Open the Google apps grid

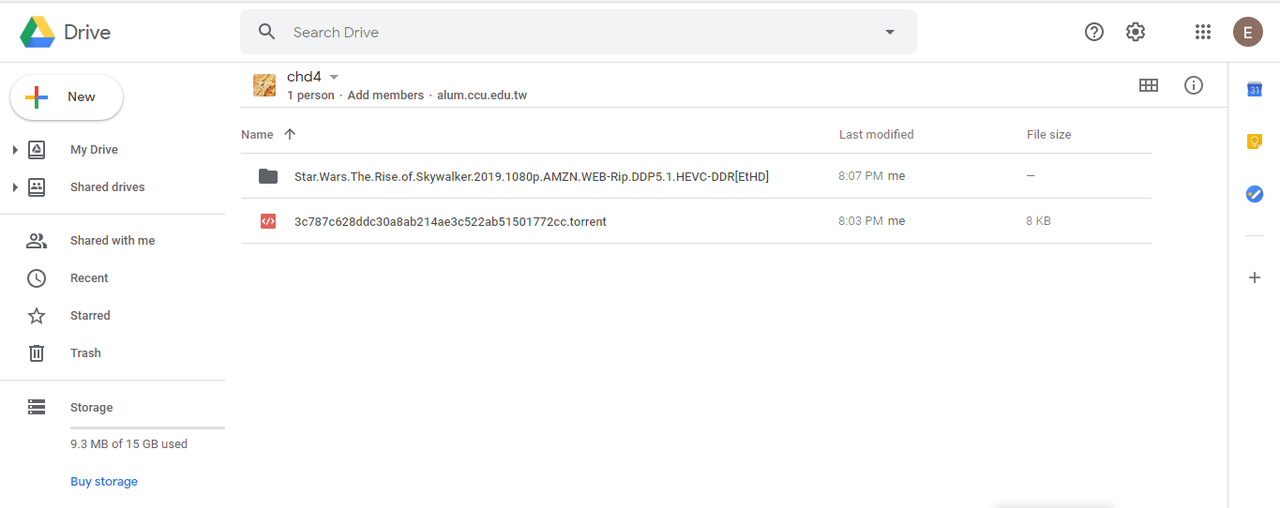pos(1203,32)
